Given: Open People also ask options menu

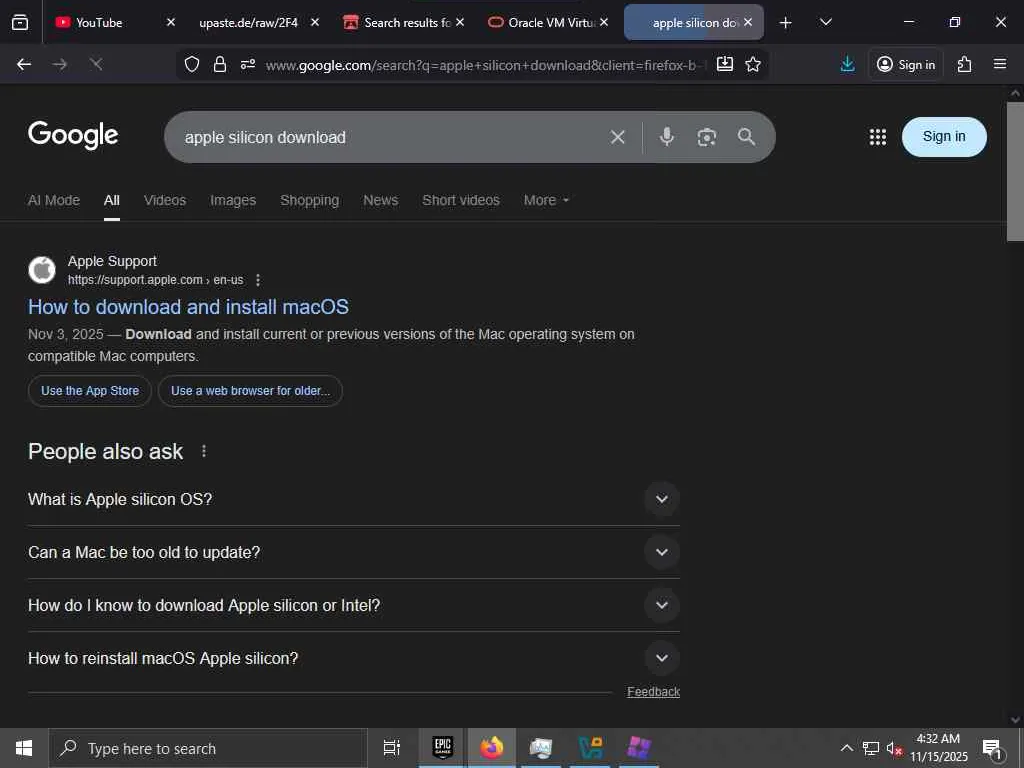Looking at the screenshot, I should 204,451.
